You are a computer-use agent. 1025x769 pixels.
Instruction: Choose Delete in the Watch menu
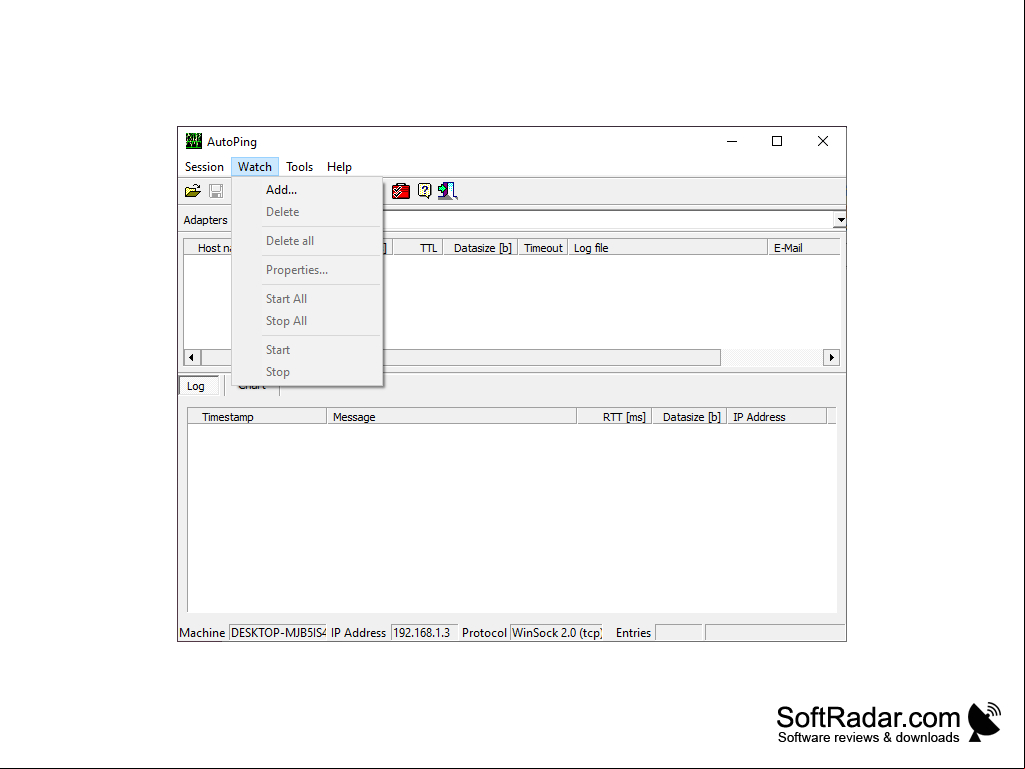pos(307,212)
